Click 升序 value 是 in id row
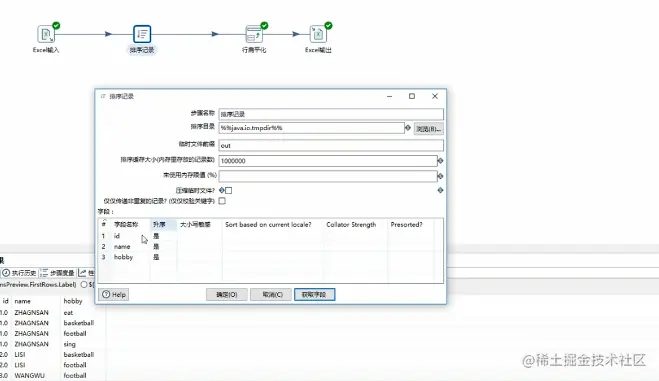The height and width of the screenshot is (381, 659). point(156,236)
